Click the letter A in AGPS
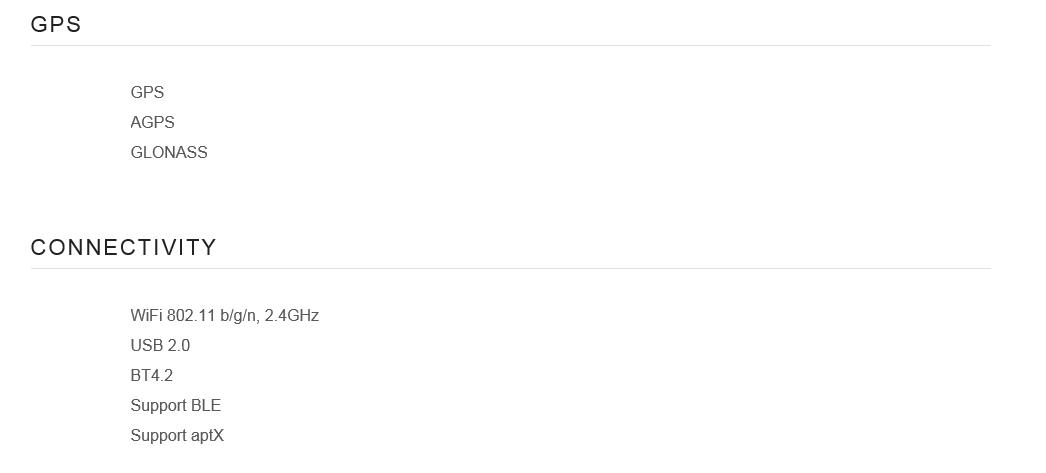This screenshot has width=1046, height=473. [x=136, y=122]
